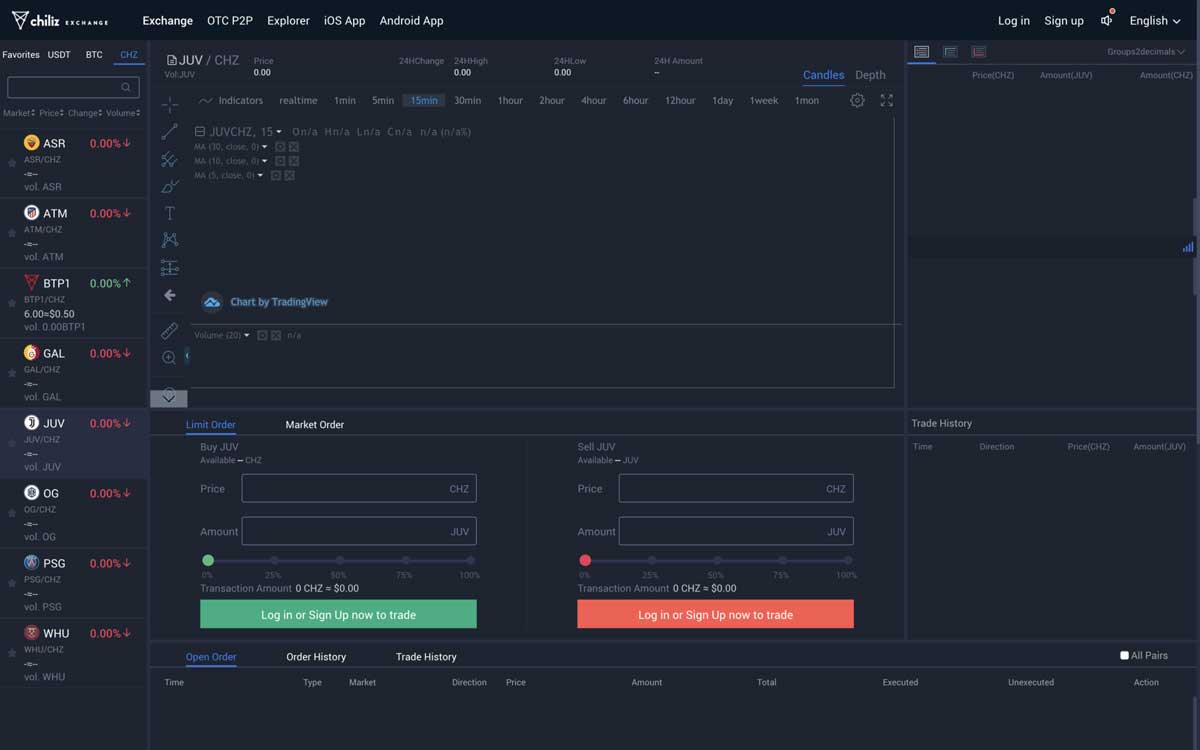Favorite the GAL star icon
Image resolution: width=1200 pixels, height=750 pixels.
(x=12, y=372)
